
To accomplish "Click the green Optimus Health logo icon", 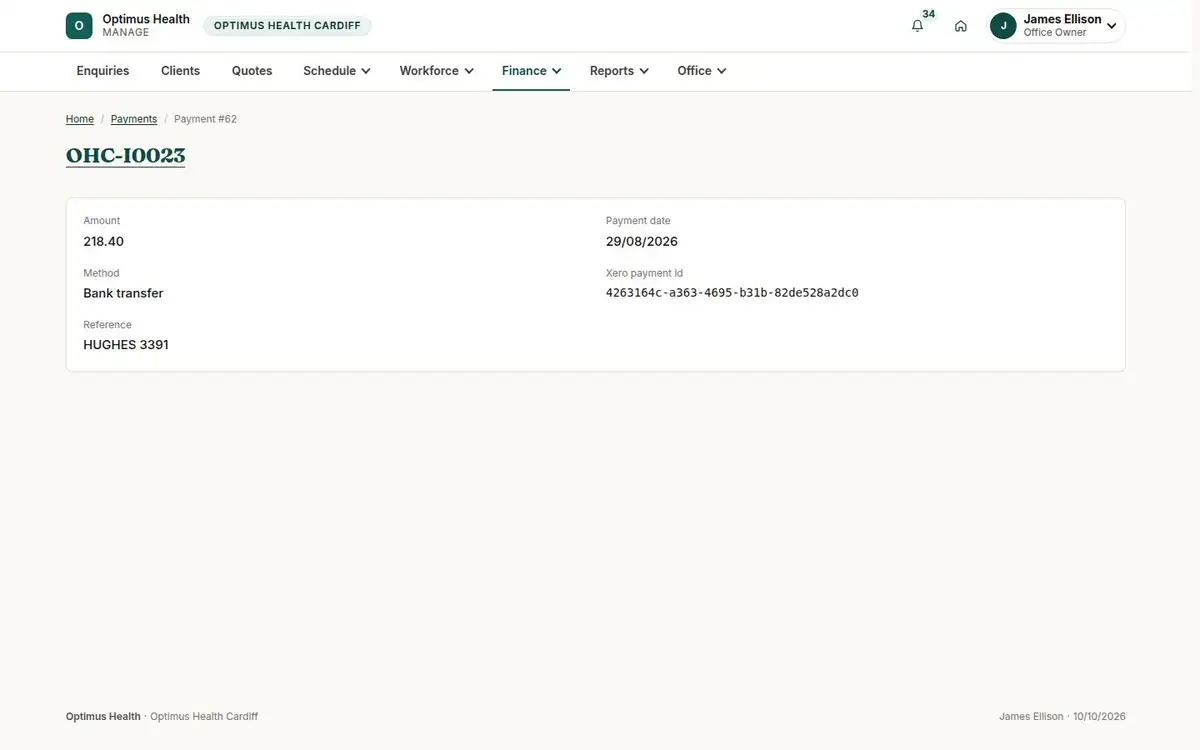I will tap(79, 26).
